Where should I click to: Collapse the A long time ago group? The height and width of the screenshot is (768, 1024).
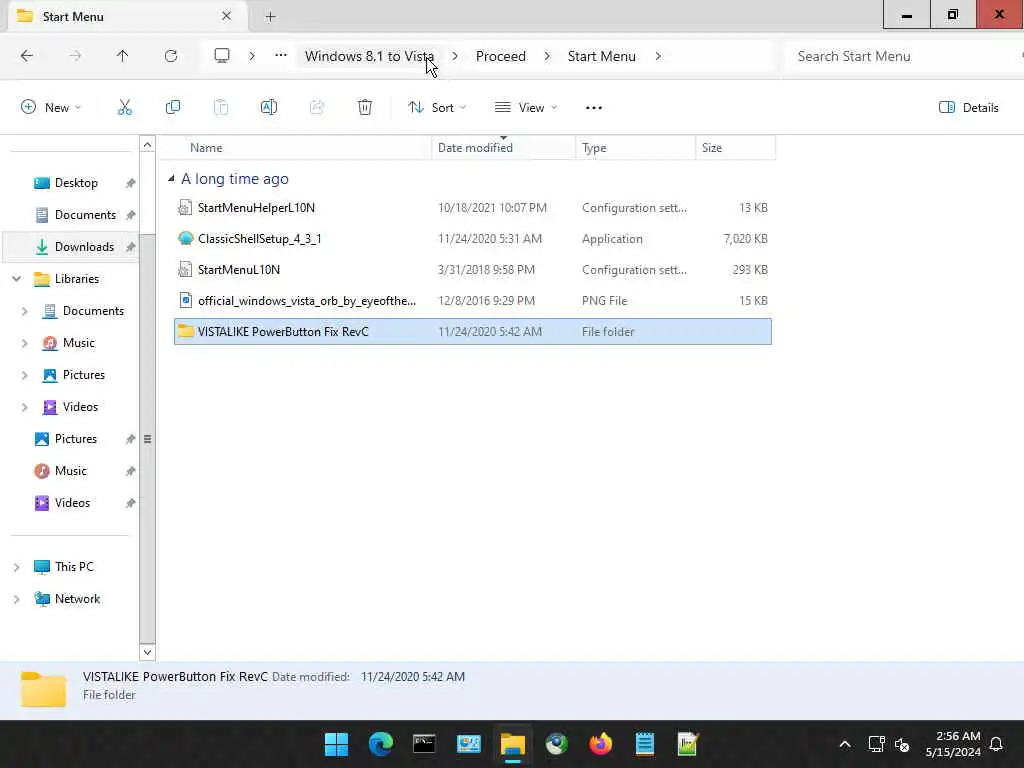point(171,178)
